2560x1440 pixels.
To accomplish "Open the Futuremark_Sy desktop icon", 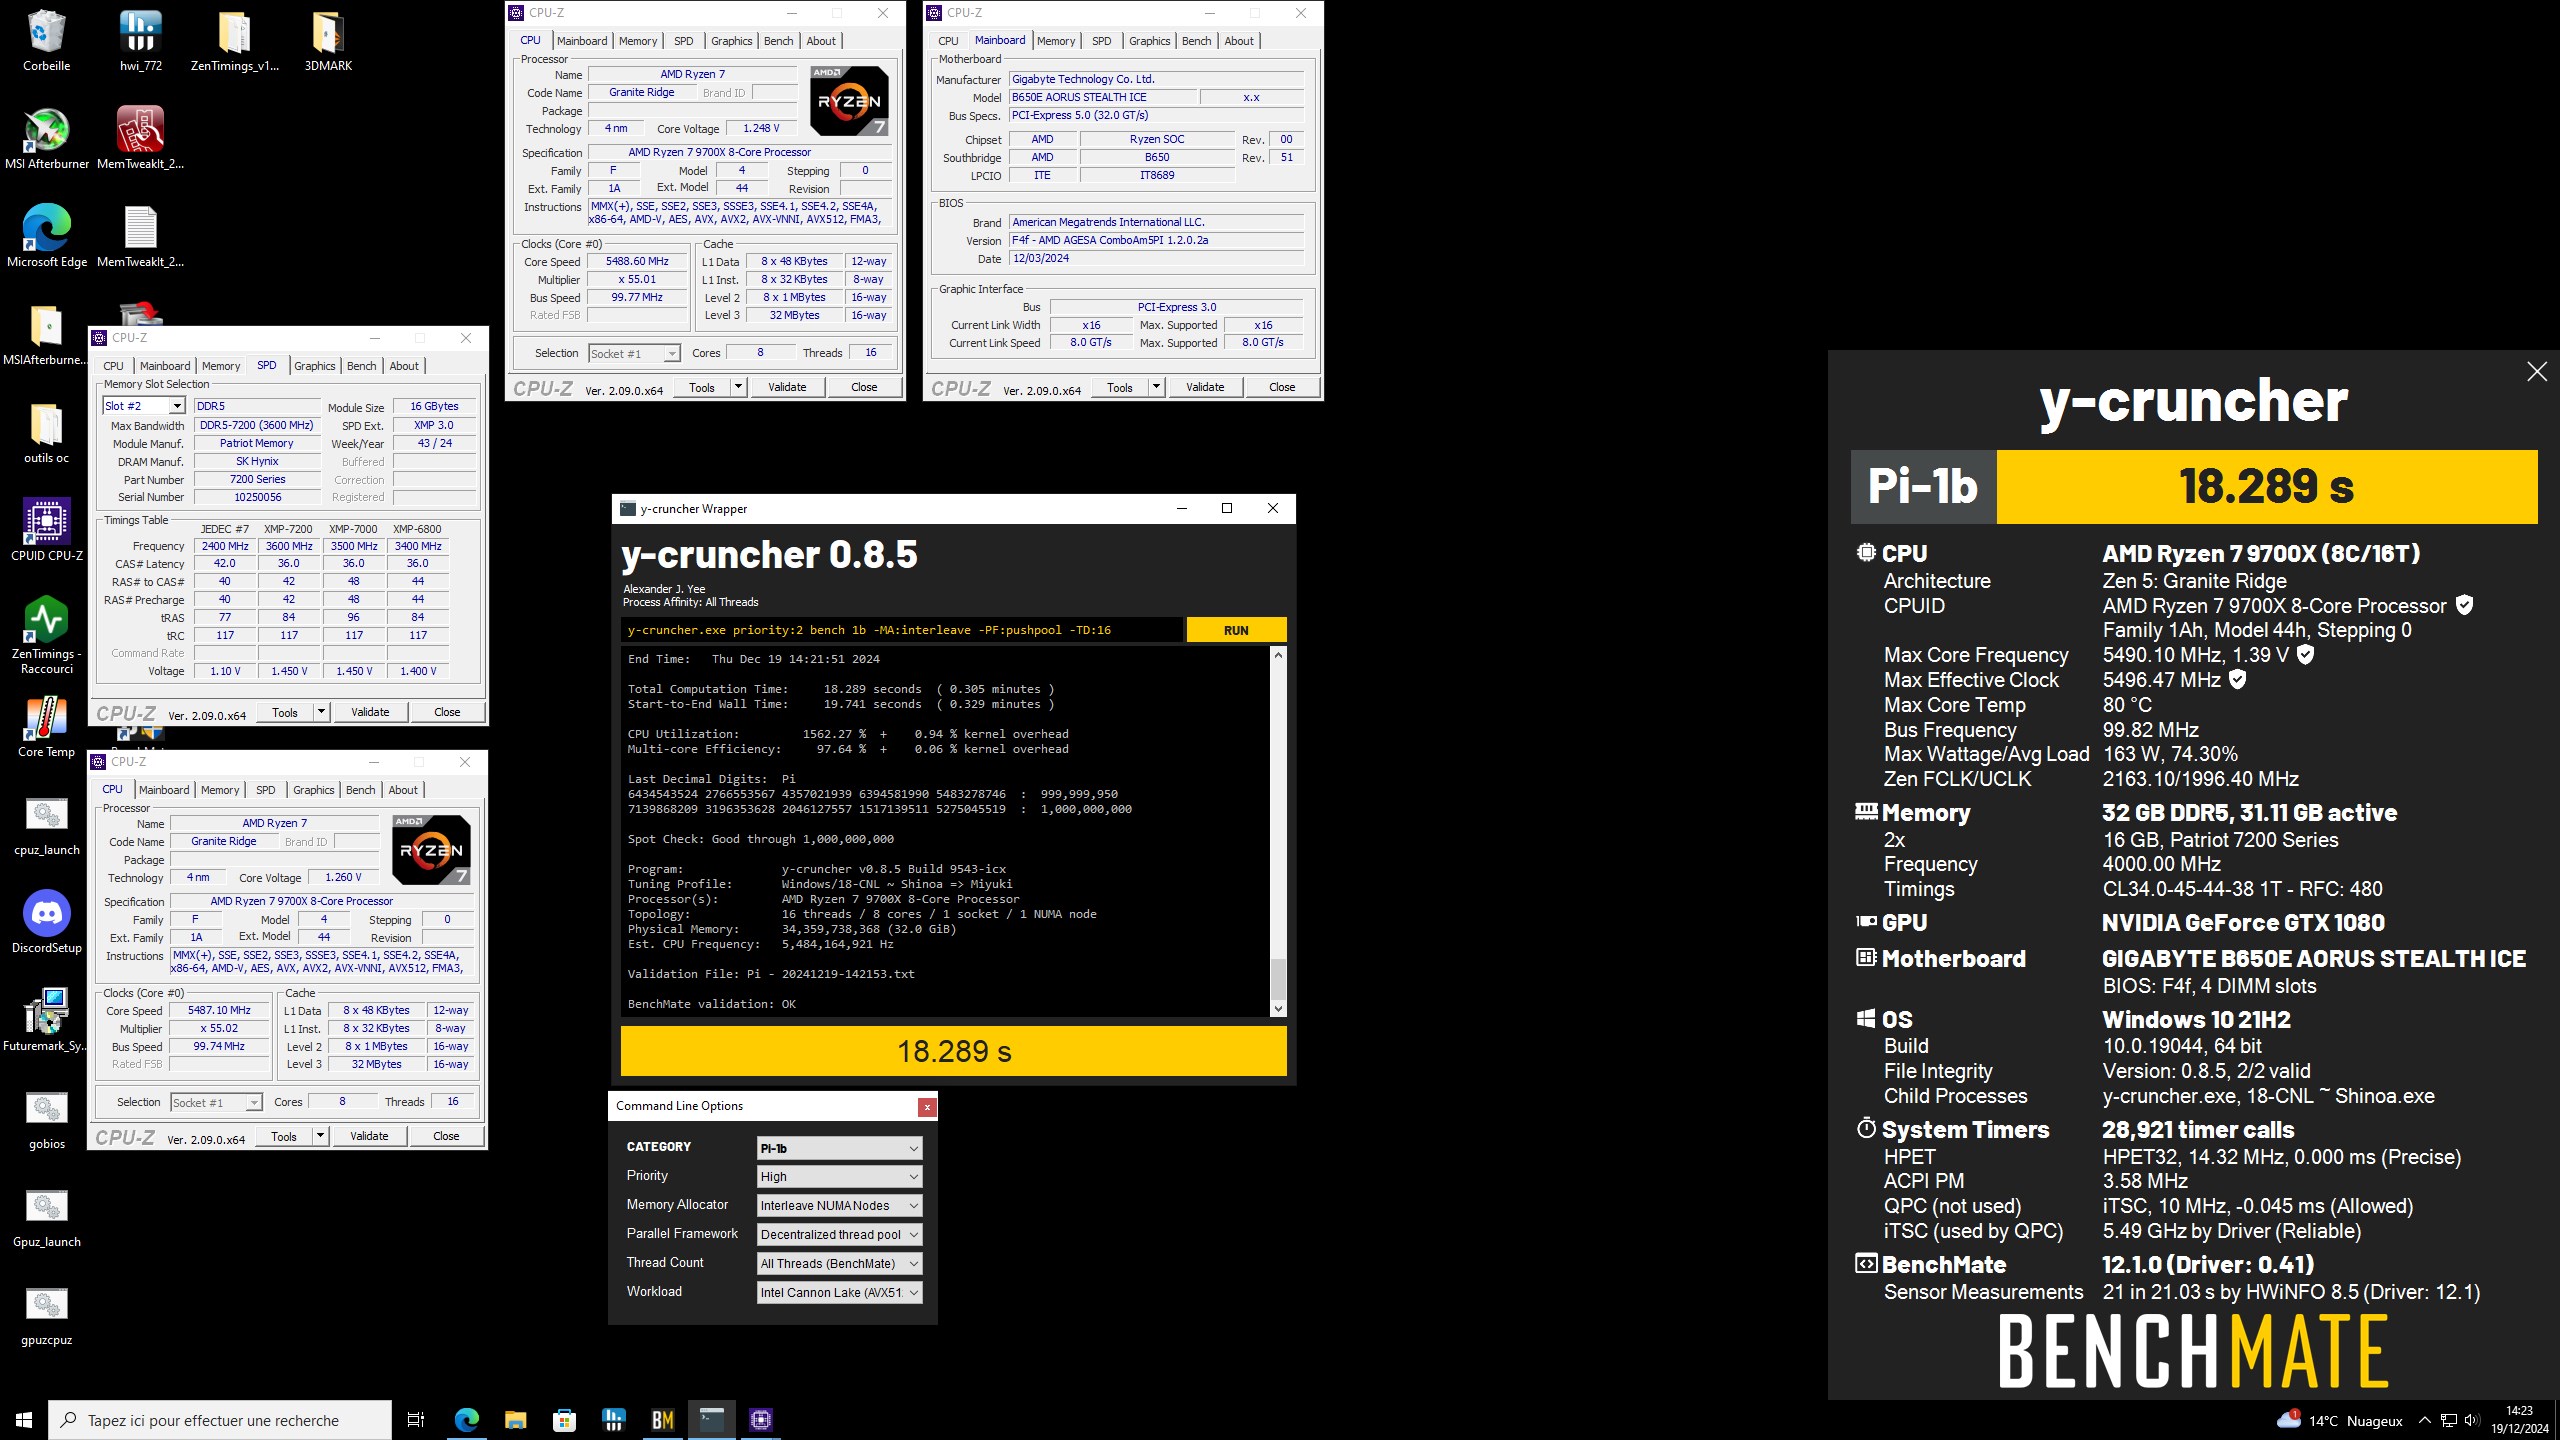I will click(x=46, y=1020).
